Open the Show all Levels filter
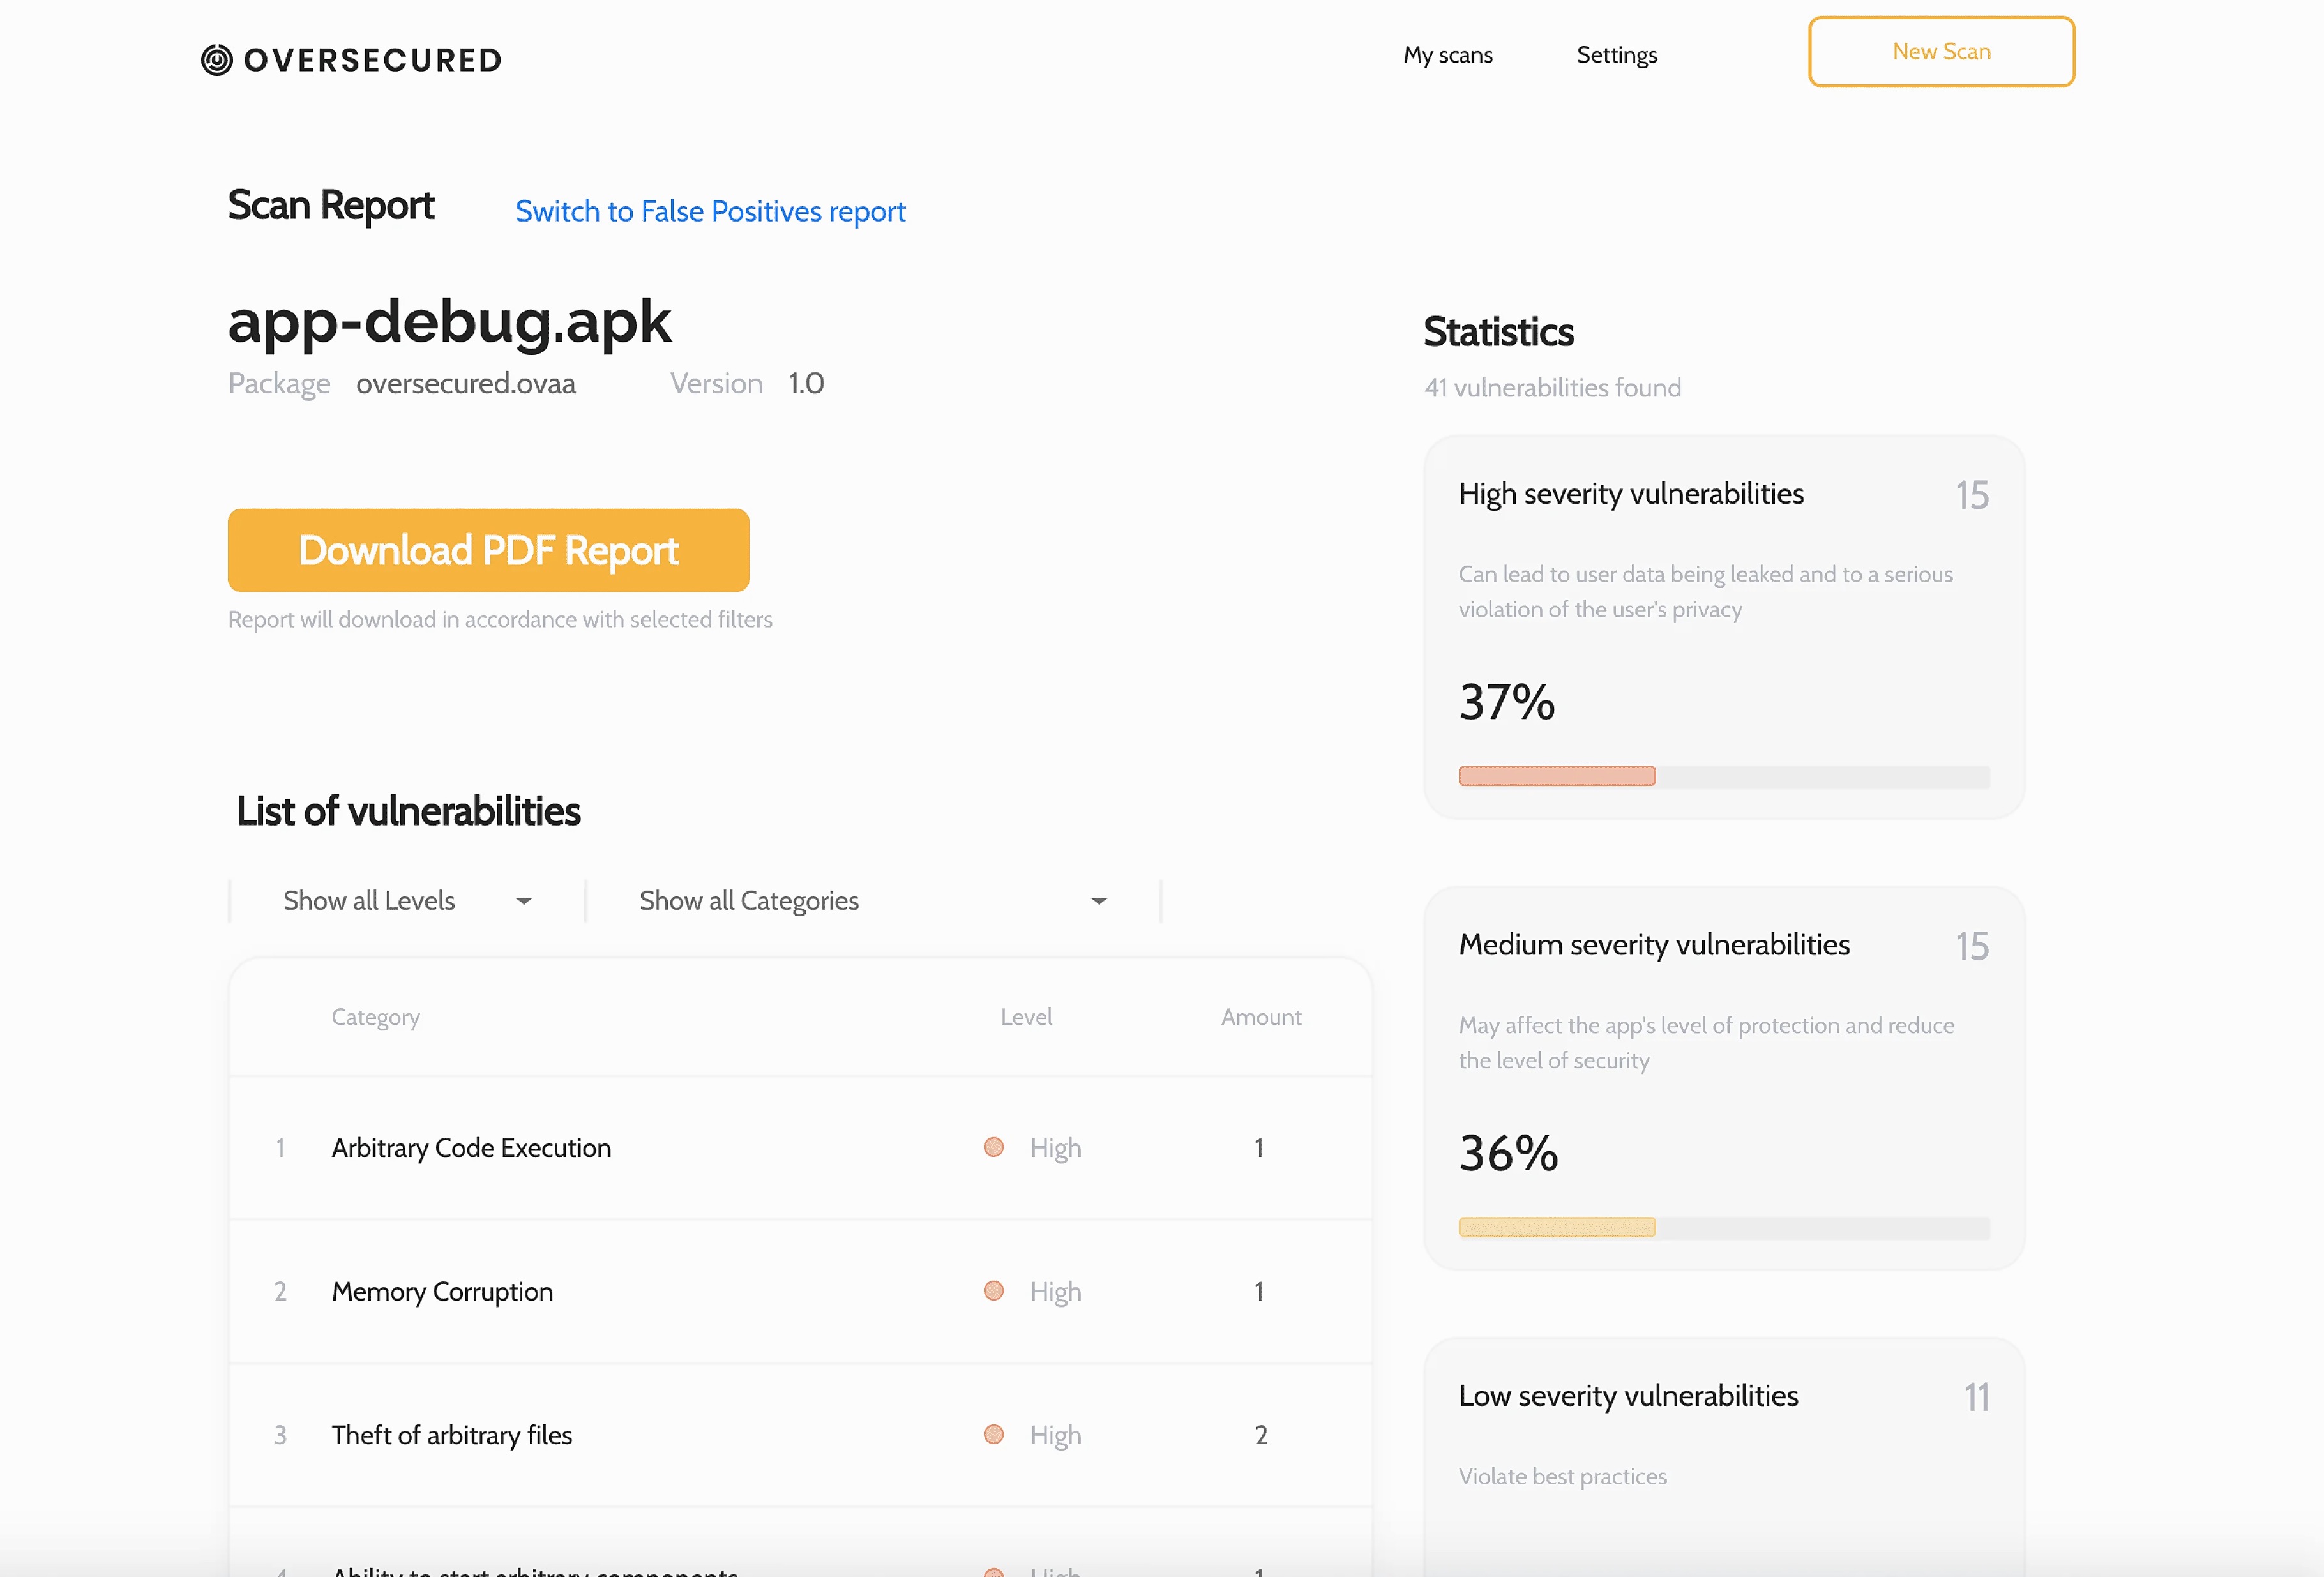 pyautogui.click(x=369, y=901)
